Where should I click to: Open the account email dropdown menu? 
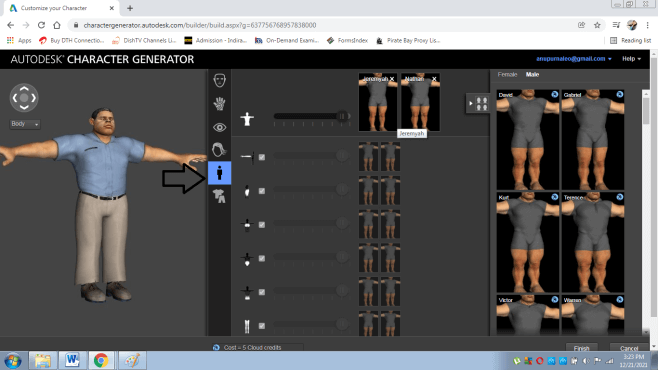574,59
